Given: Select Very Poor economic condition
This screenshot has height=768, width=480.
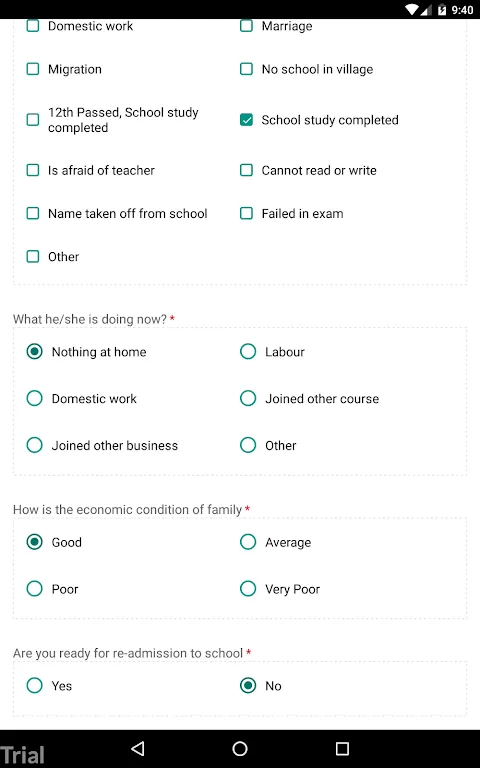Looking at the screenshot, I should [x=248, y=589].
